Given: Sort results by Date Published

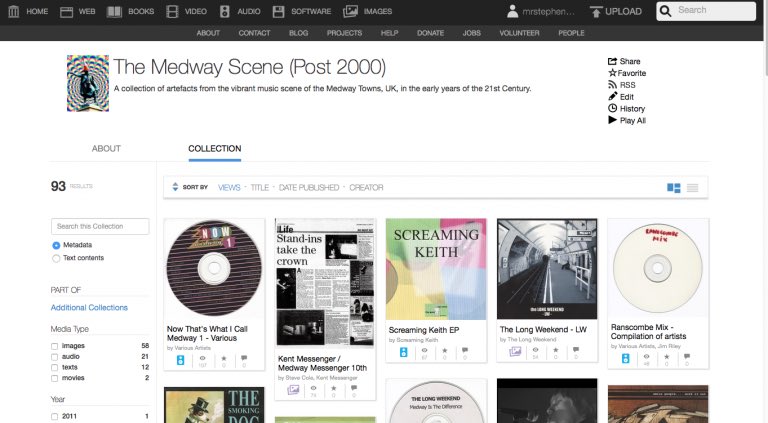Looking at the screenshot, I should click(x=309, y=188).
